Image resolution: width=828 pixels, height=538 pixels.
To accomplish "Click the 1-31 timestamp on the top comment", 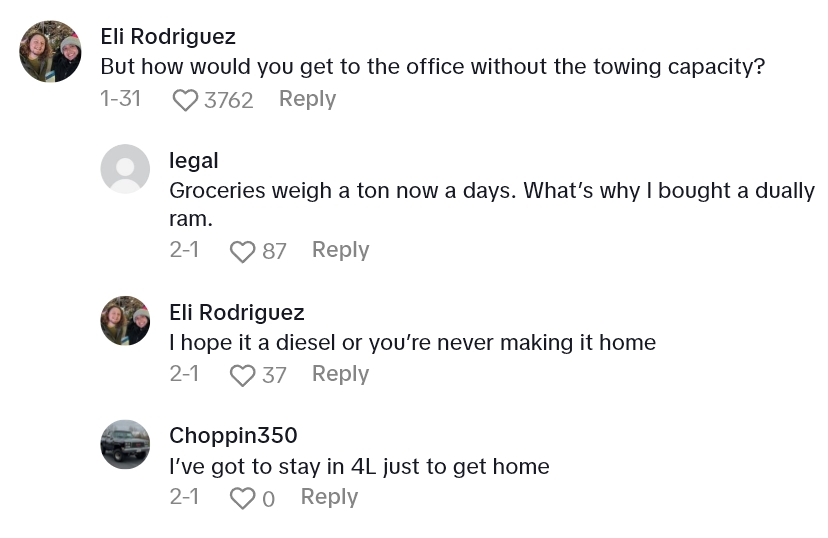I will click(x=120, y=99).
